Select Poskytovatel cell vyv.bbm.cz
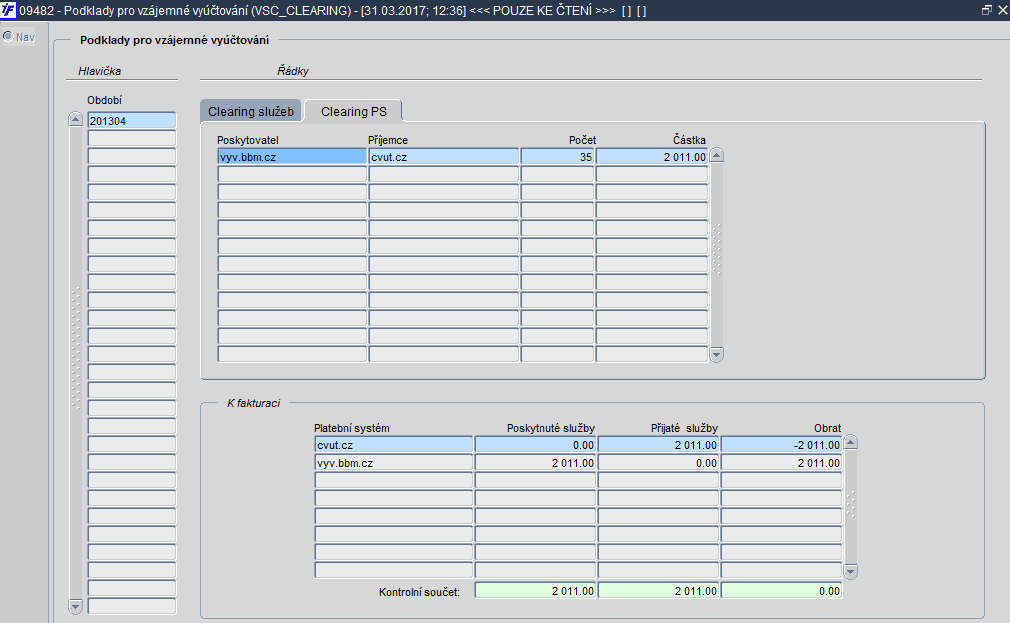Viewport: 1010px width, 623px height. [292, 157]
